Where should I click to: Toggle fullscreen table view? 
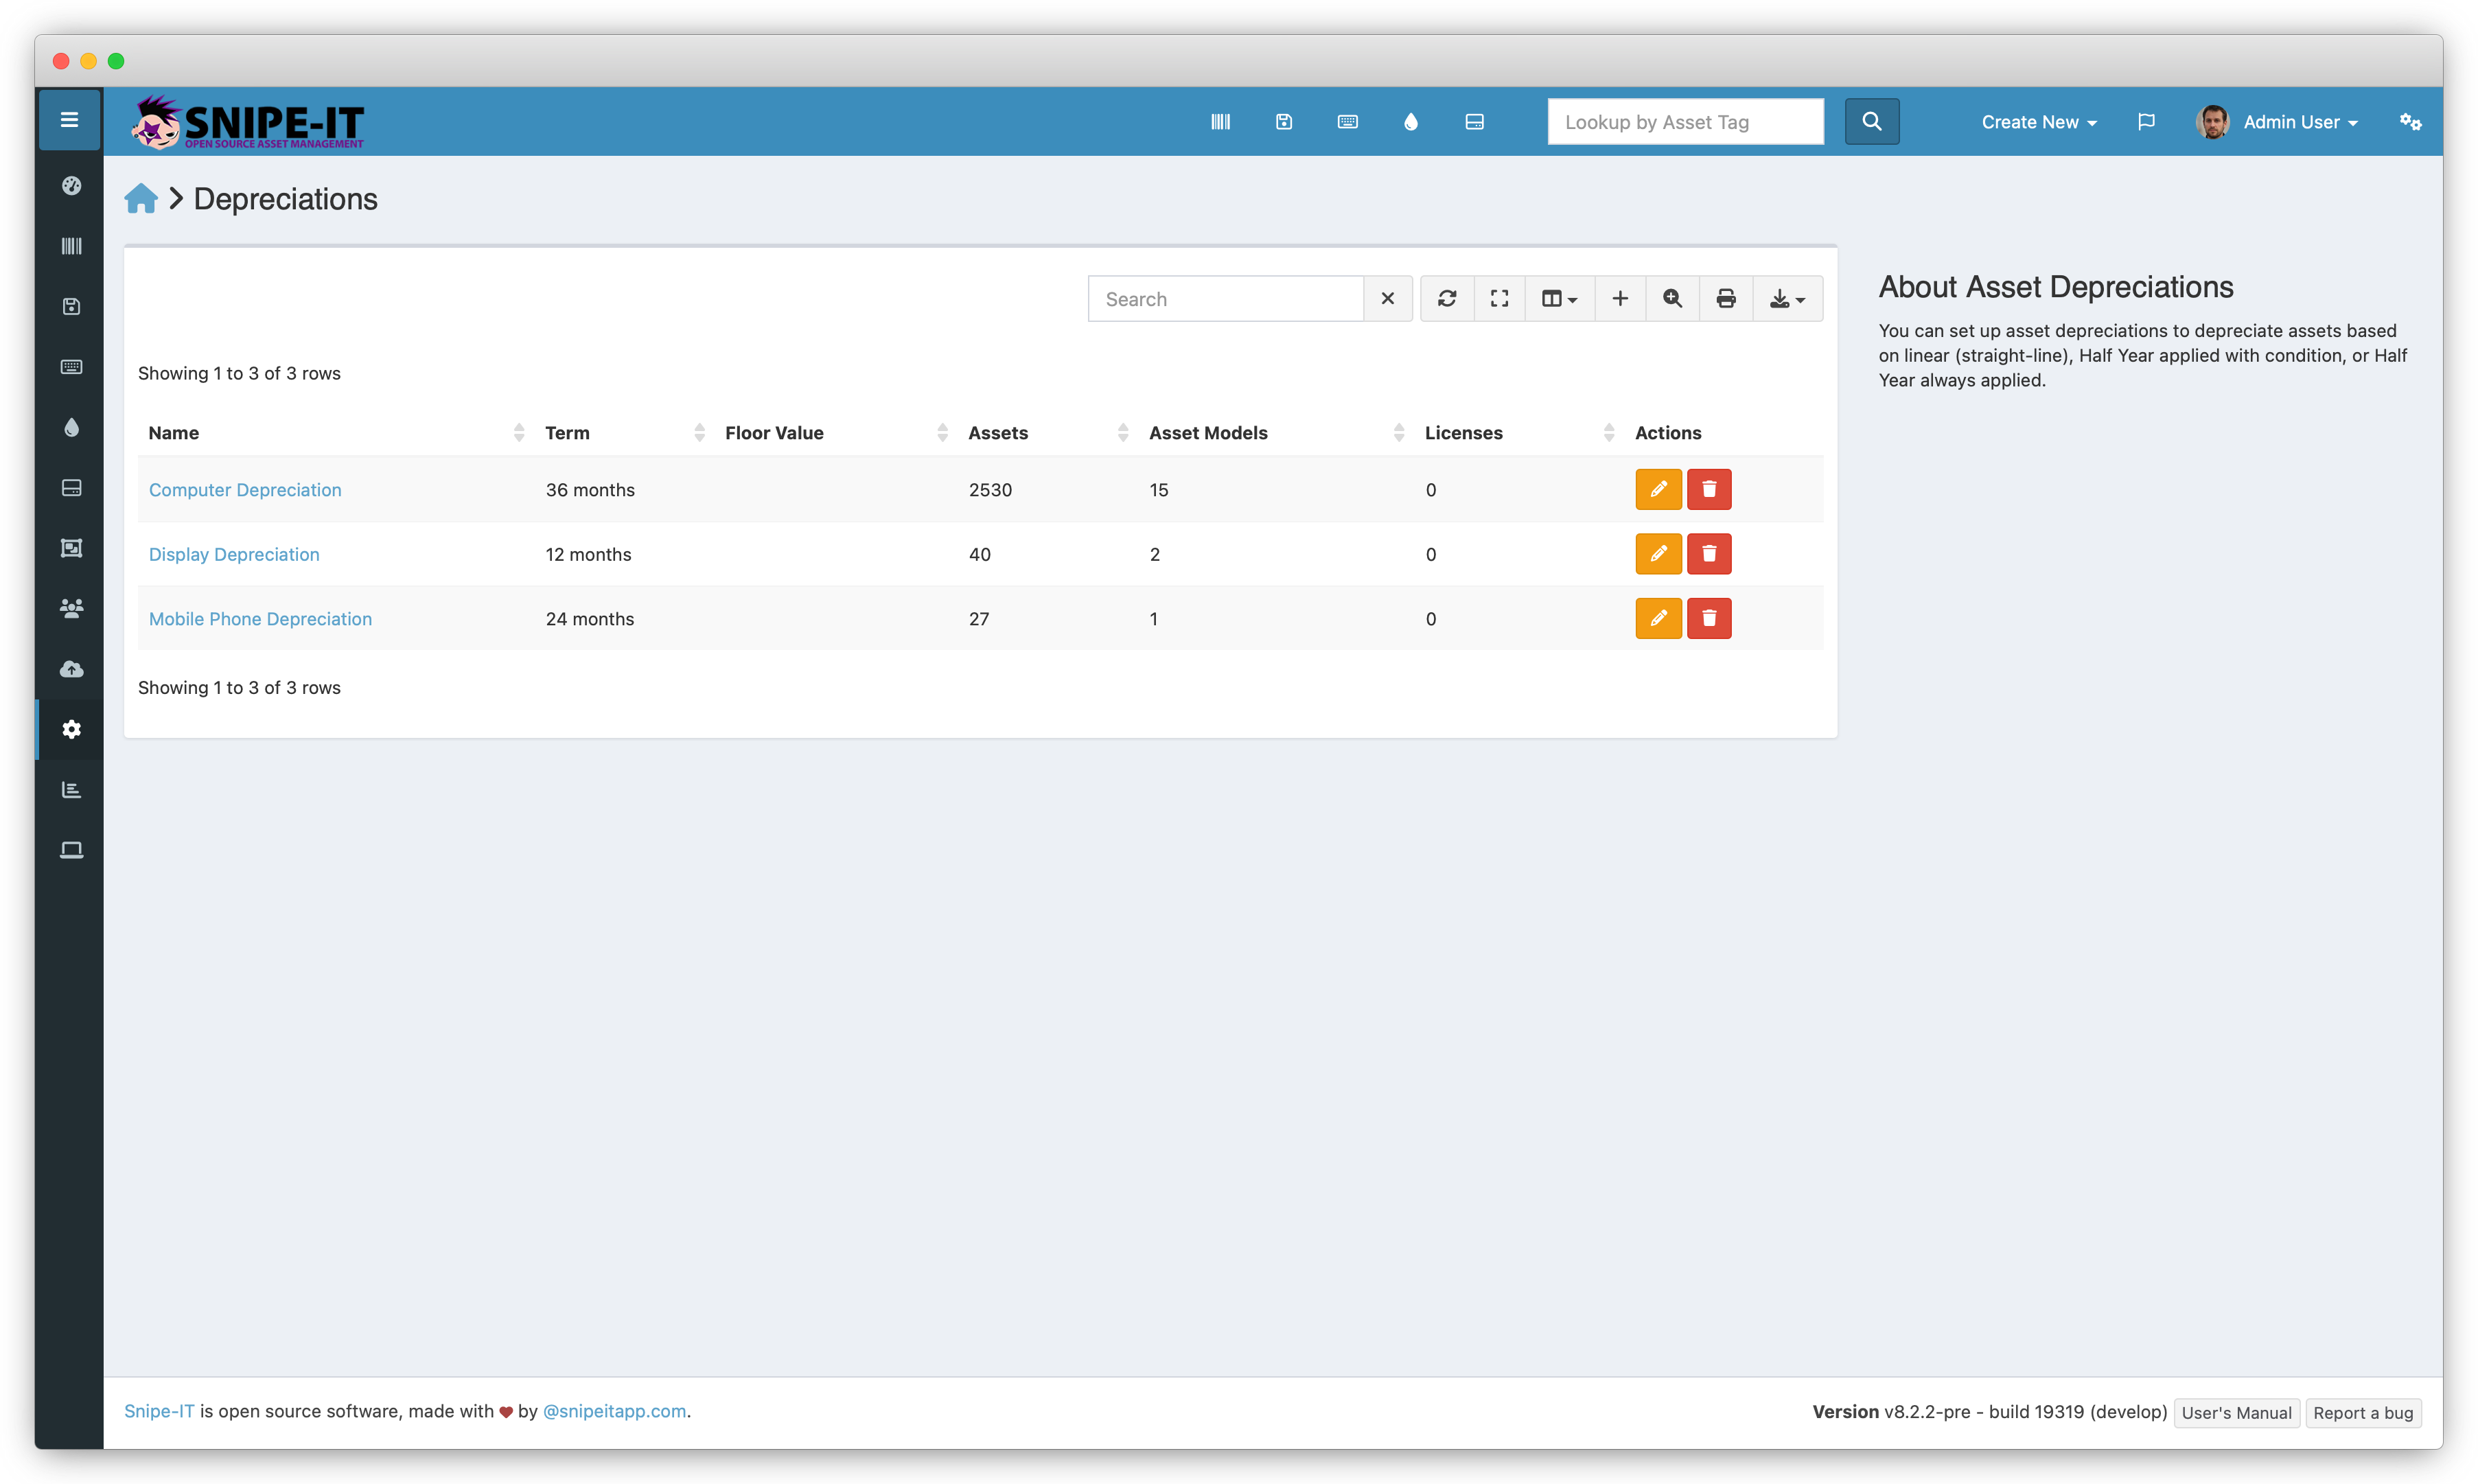tap(1499, 299)
